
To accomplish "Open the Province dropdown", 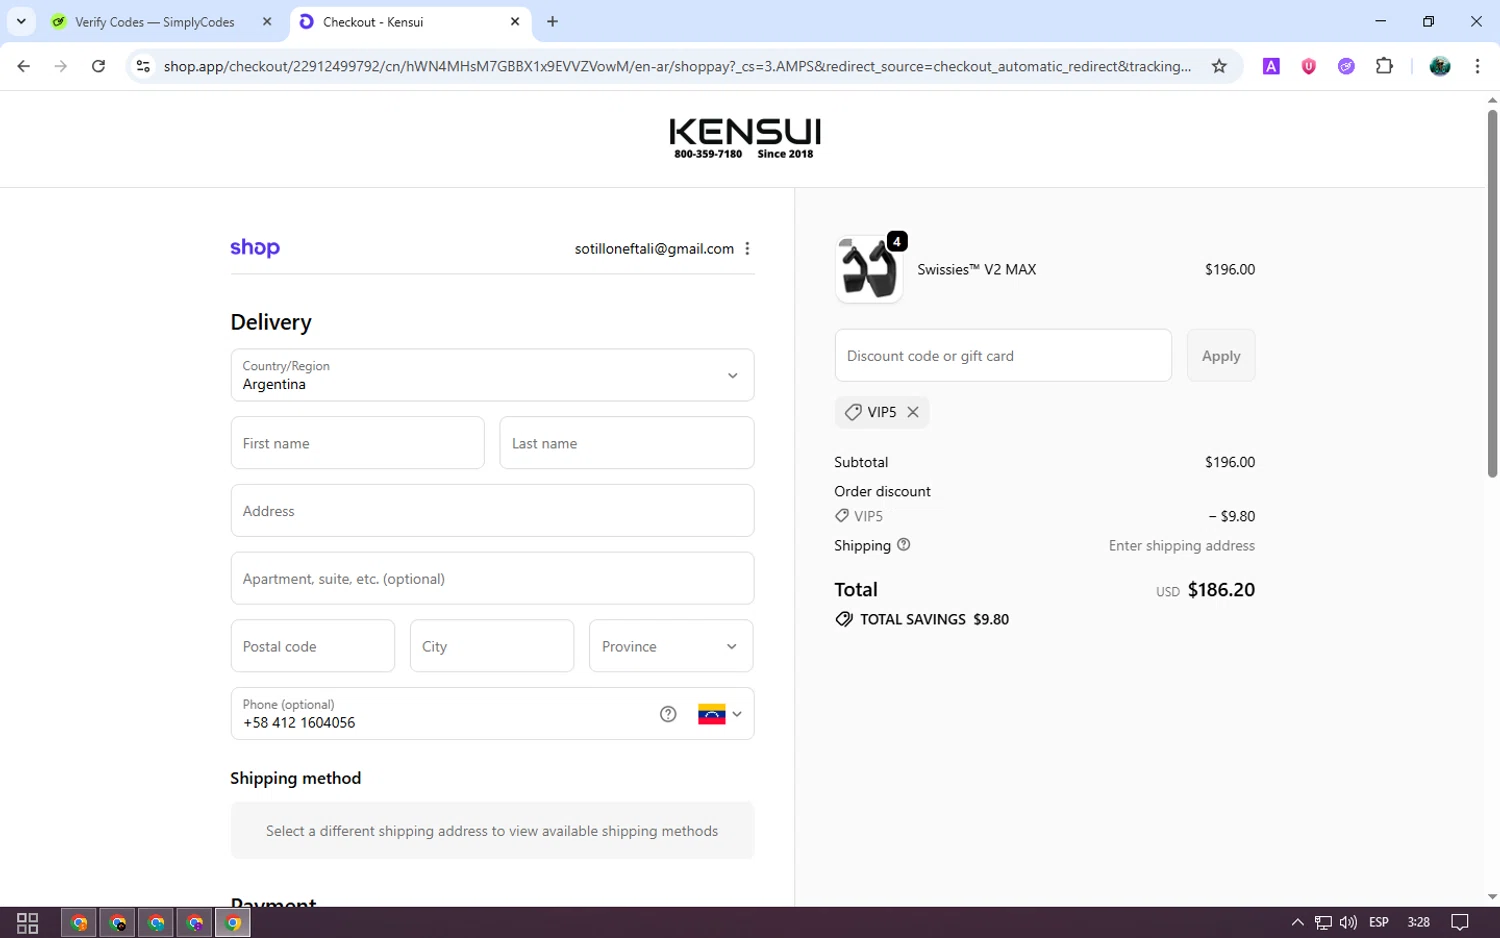I will coord(671,646).
